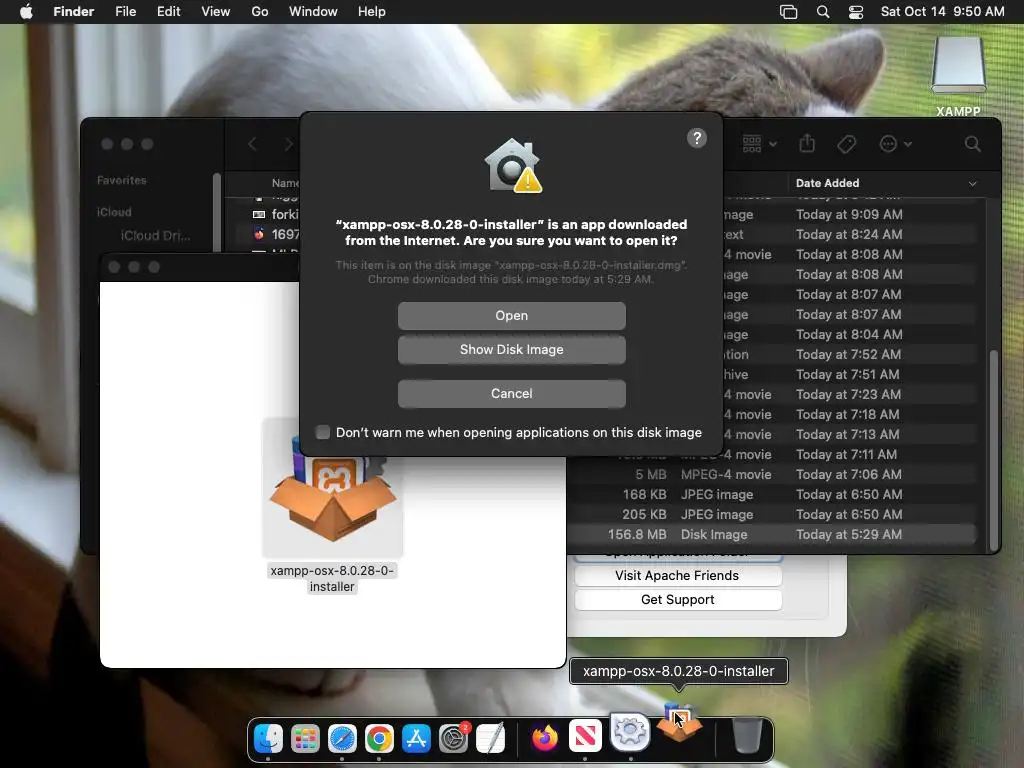Open Stage Manager menu bar icon
Viewport: 1024px width, 768px height.
tap(788, 12)
